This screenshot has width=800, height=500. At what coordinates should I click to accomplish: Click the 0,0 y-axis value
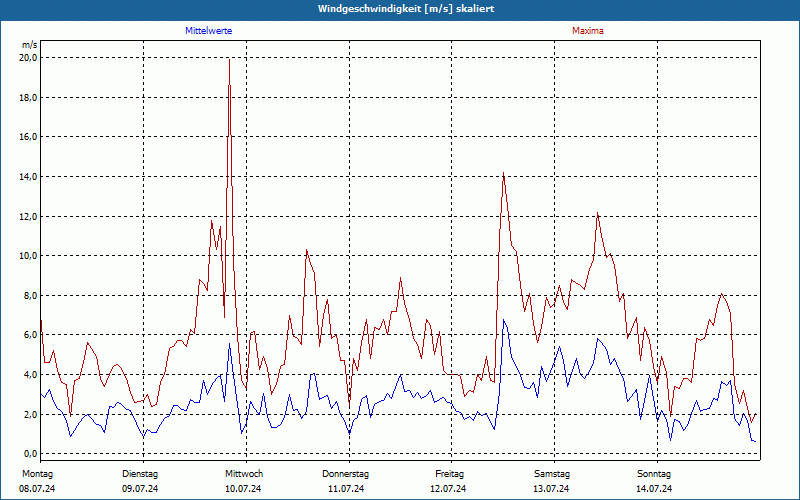[x=31, y=454]
